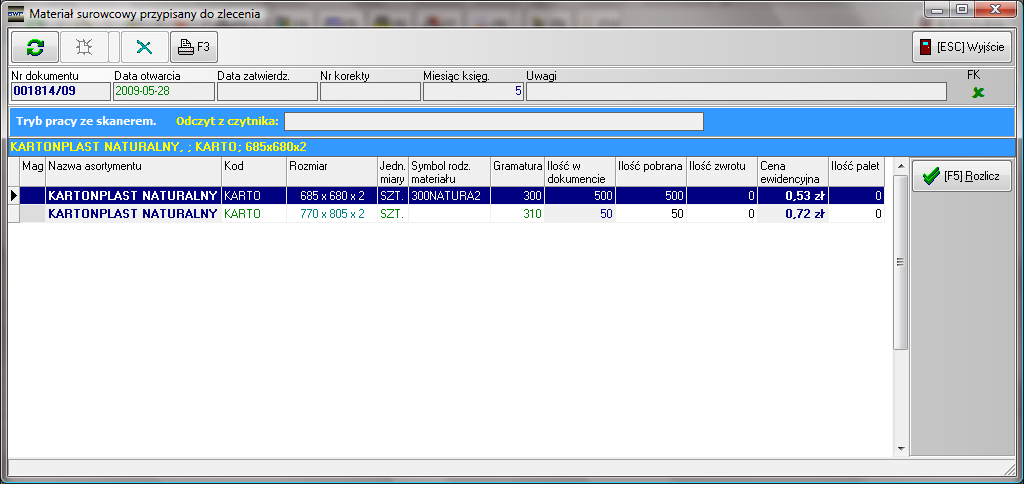This screenshot has height=484, width=1024.
Task: Click the Uwagi notes field
Action: [735, 92]
